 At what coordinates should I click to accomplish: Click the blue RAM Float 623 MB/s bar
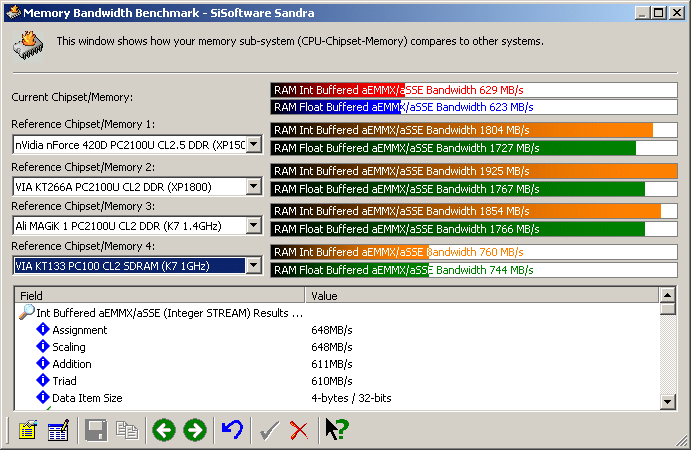click(x=474, y=107)
